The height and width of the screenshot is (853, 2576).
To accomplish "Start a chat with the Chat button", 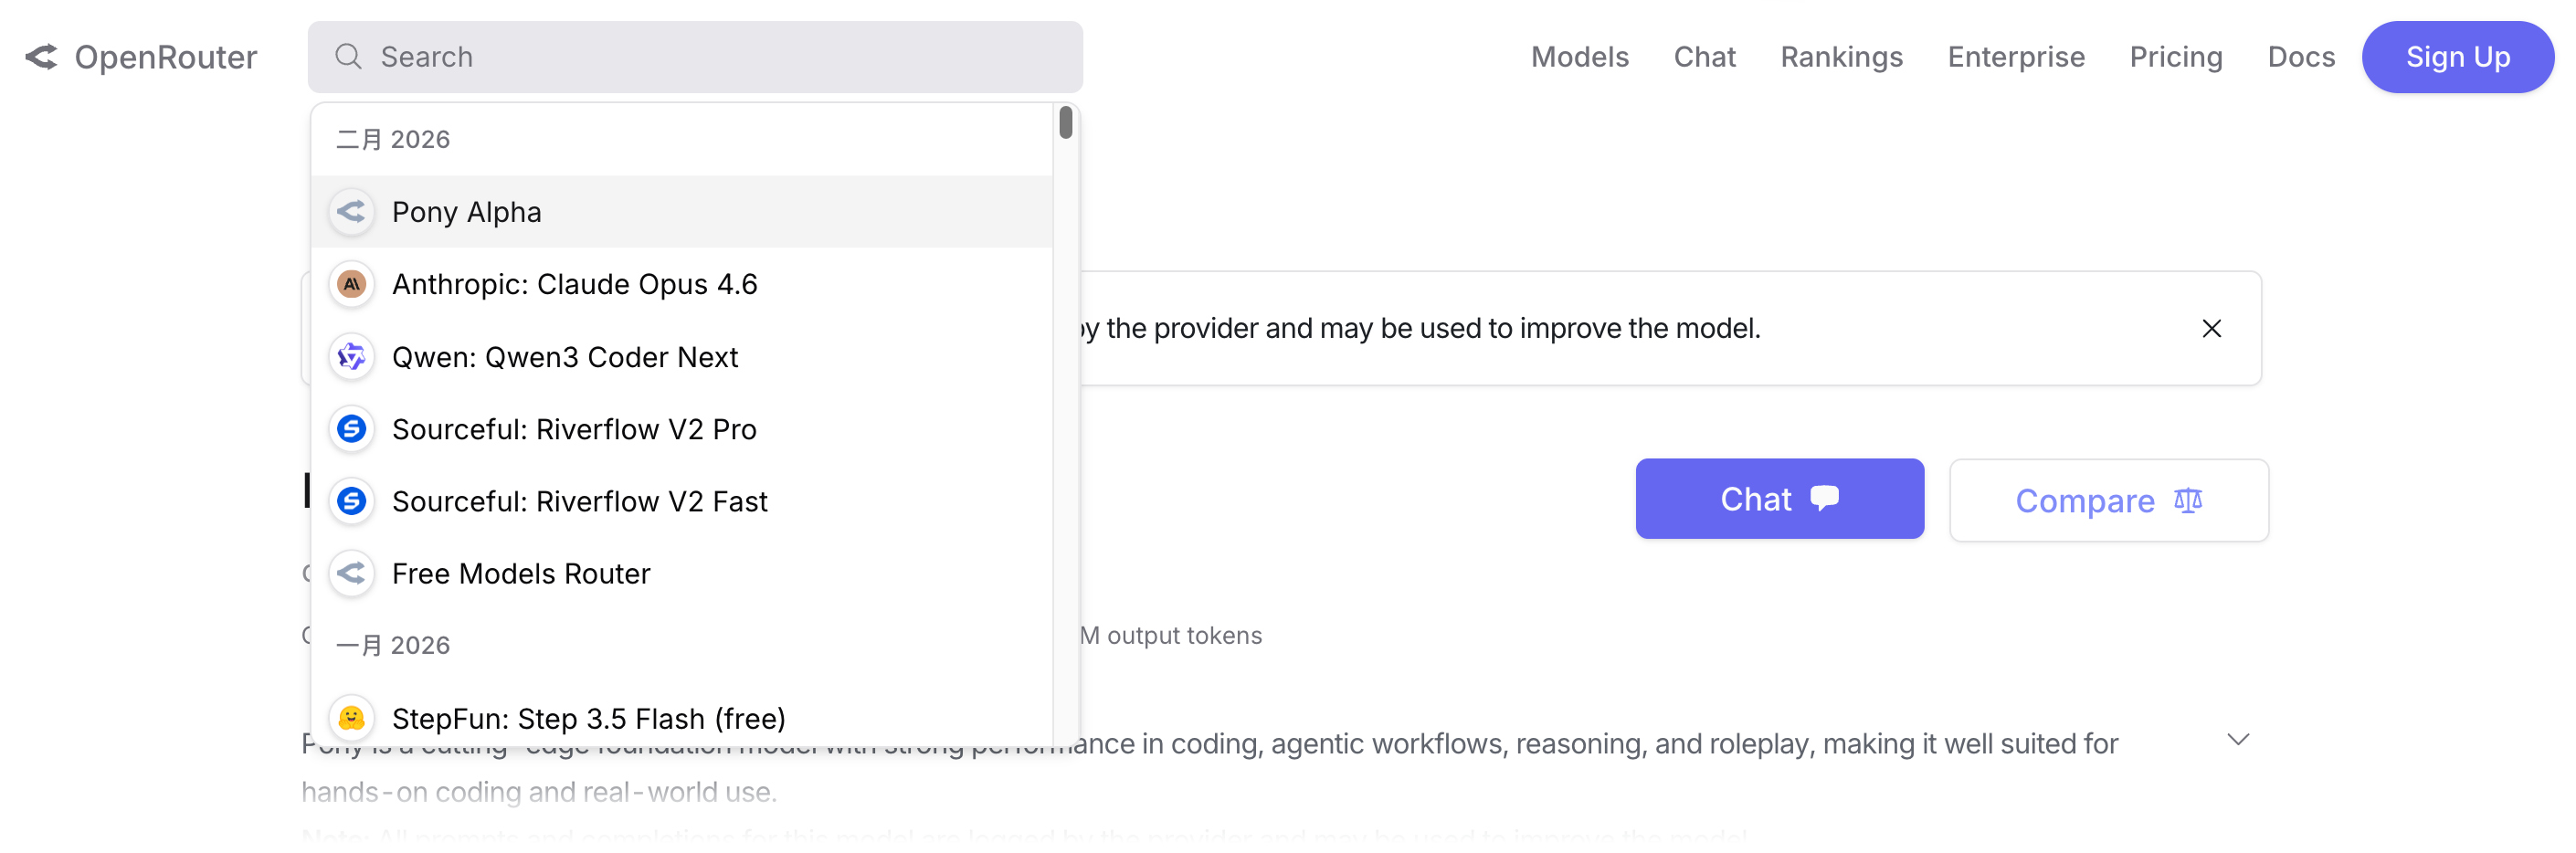I will point(1778,499).
